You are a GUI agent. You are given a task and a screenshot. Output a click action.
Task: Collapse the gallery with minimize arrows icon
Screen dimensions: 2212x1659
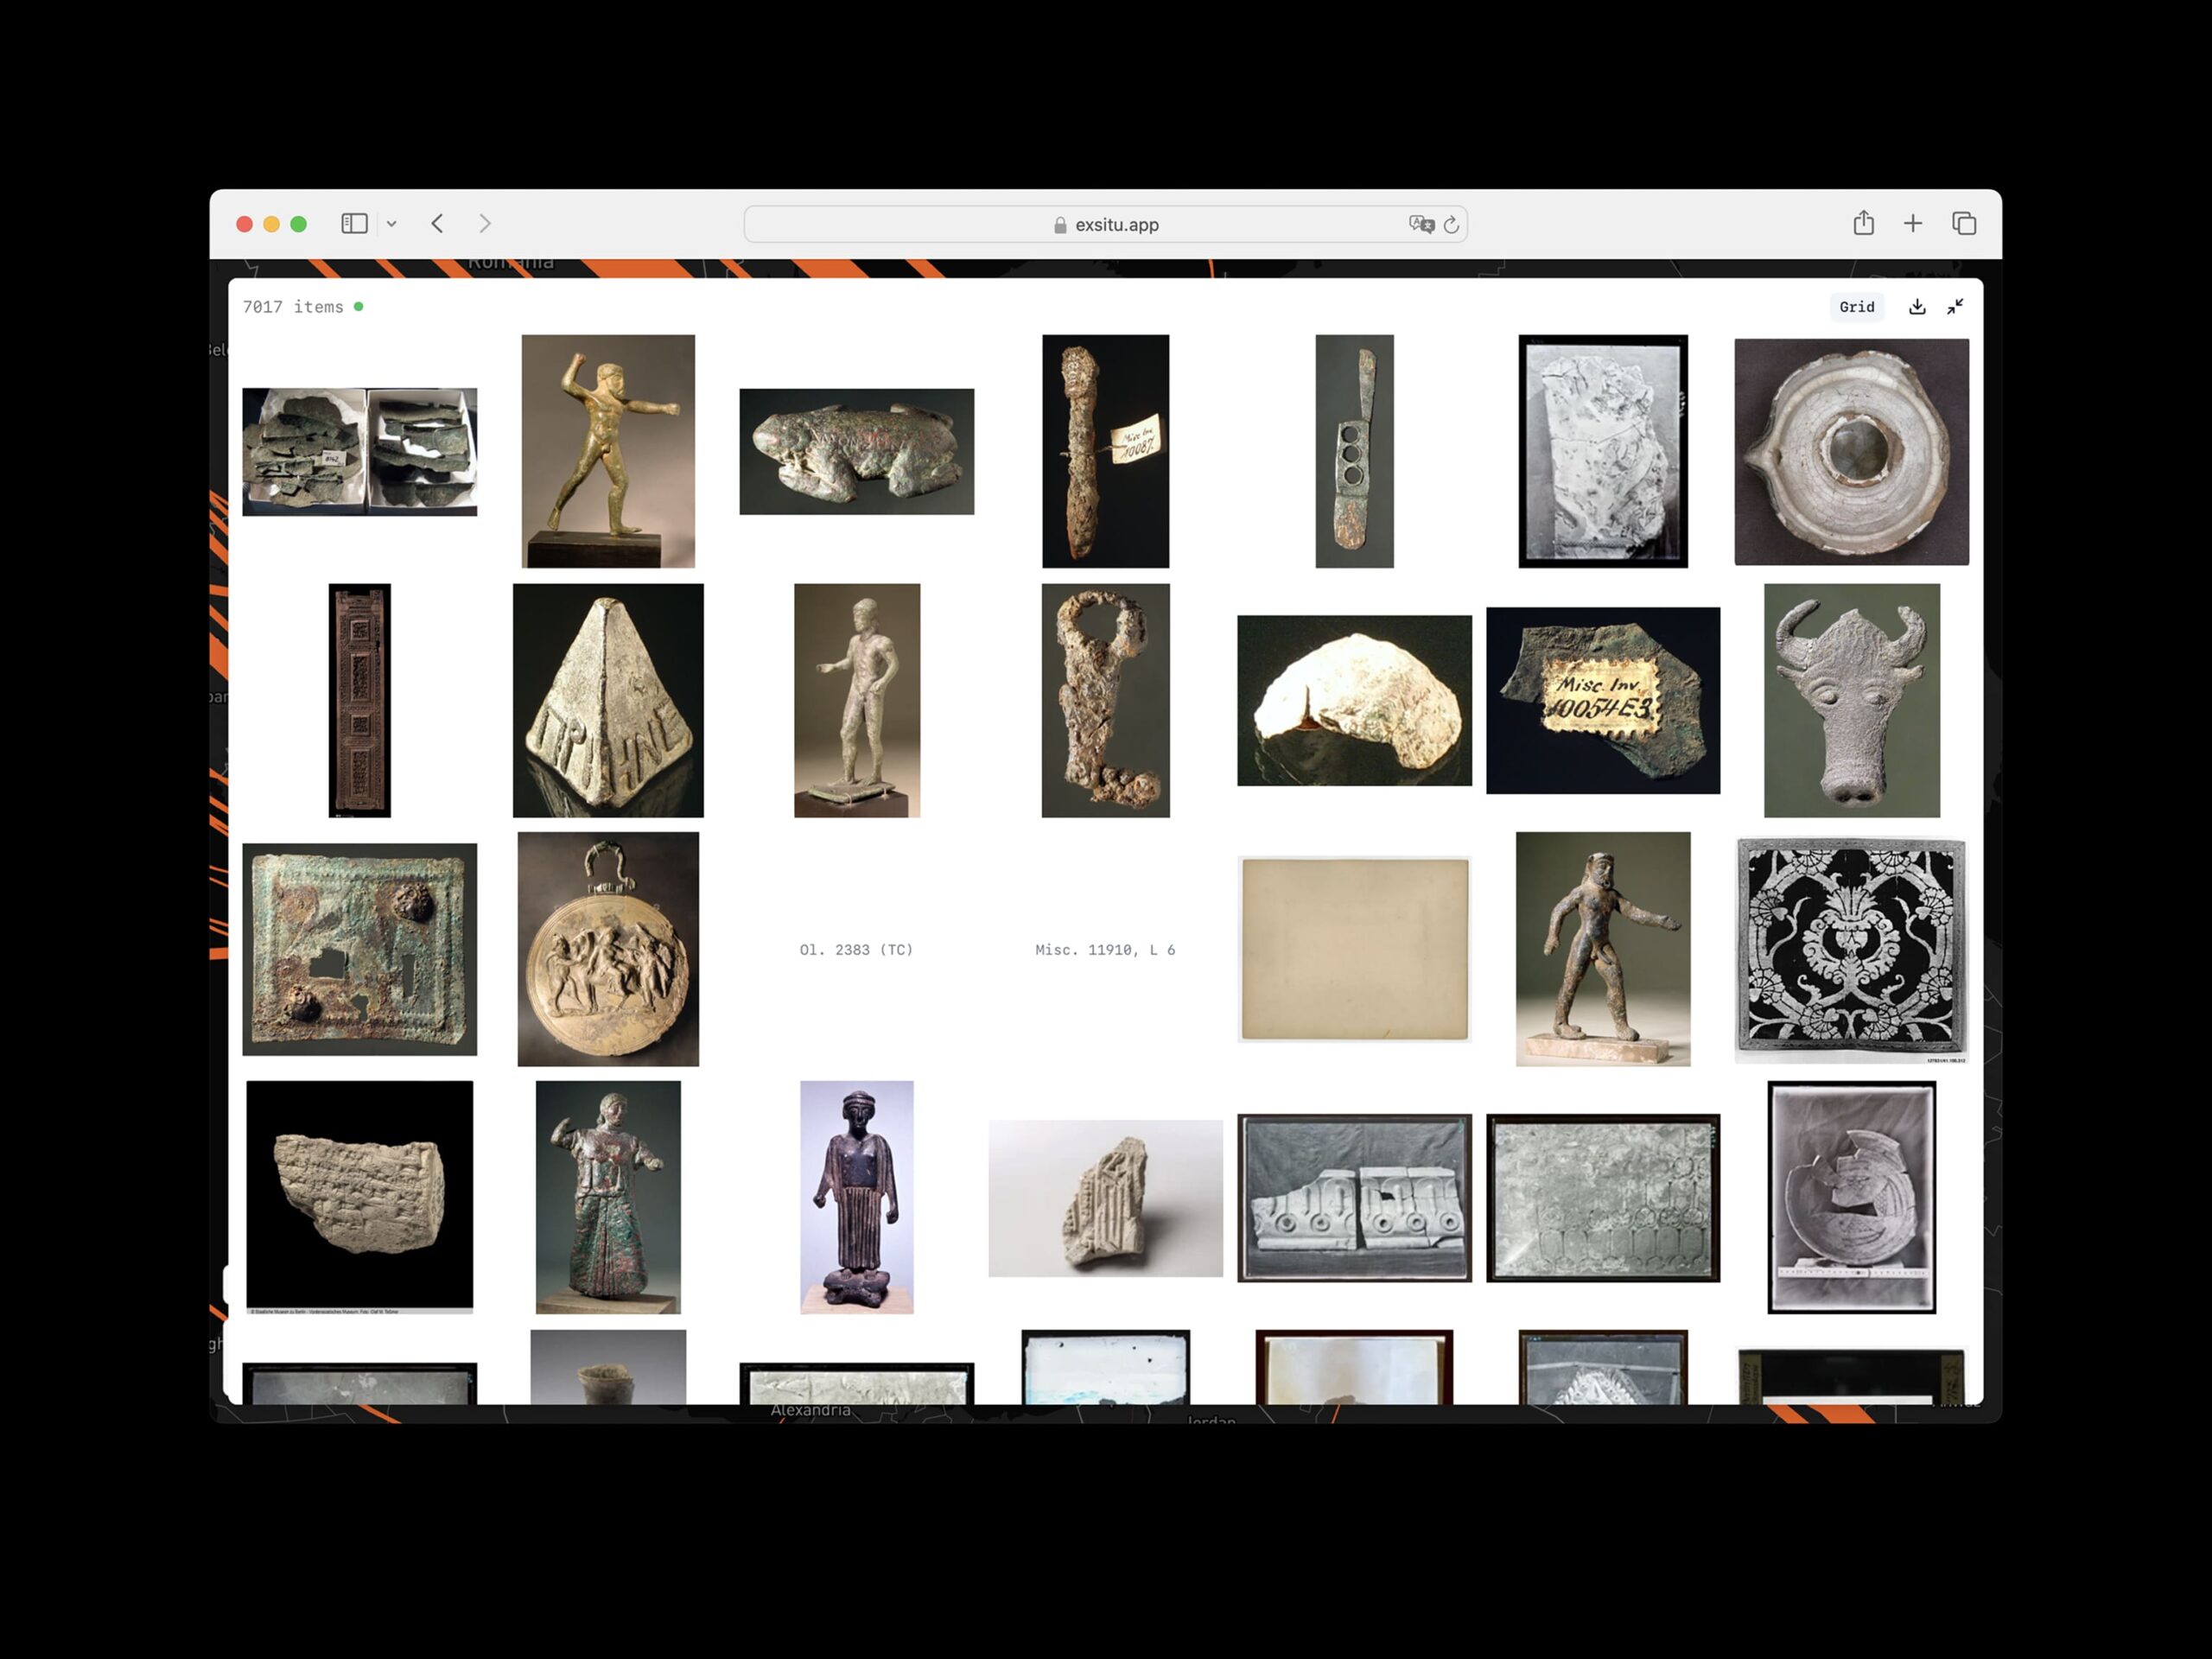[1955, 307]
